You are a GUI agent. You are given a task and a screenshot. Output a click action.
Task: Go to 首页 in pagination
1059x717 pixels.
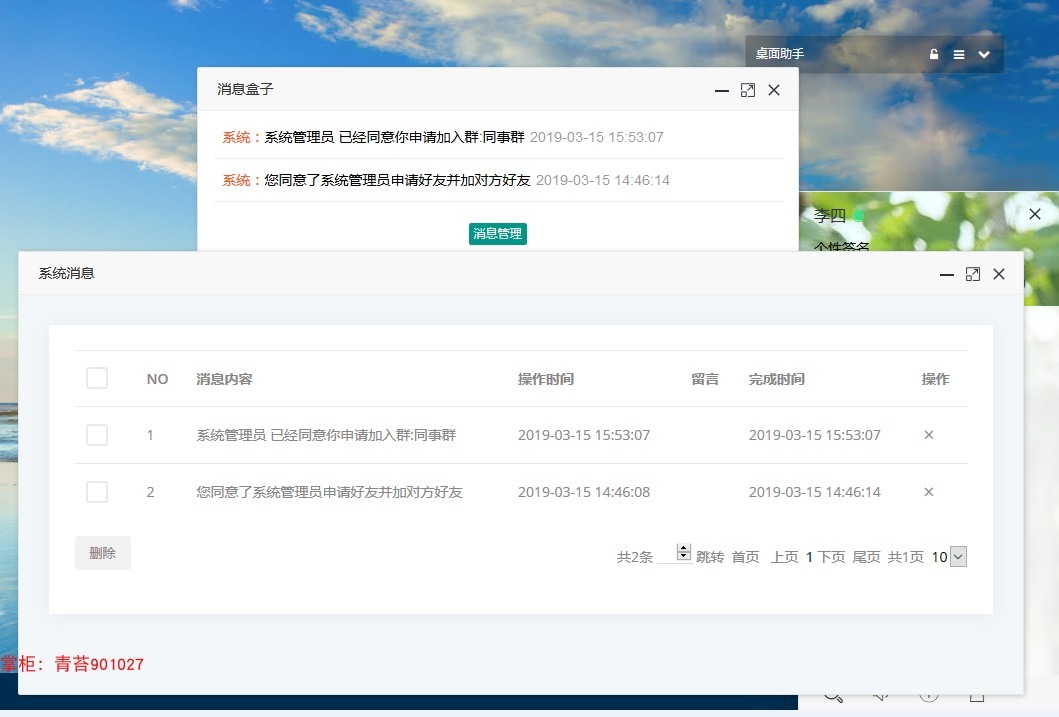pyautogui.click(x=746, y=557)
